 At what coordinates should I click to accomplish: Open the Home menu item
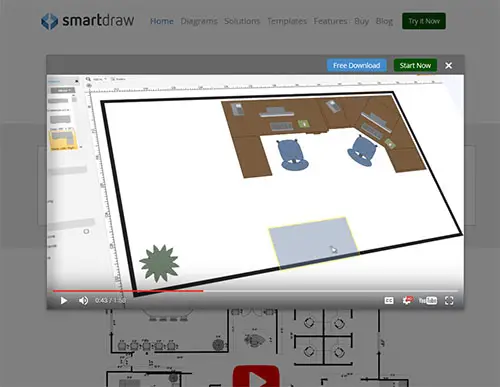pos(162,21)
